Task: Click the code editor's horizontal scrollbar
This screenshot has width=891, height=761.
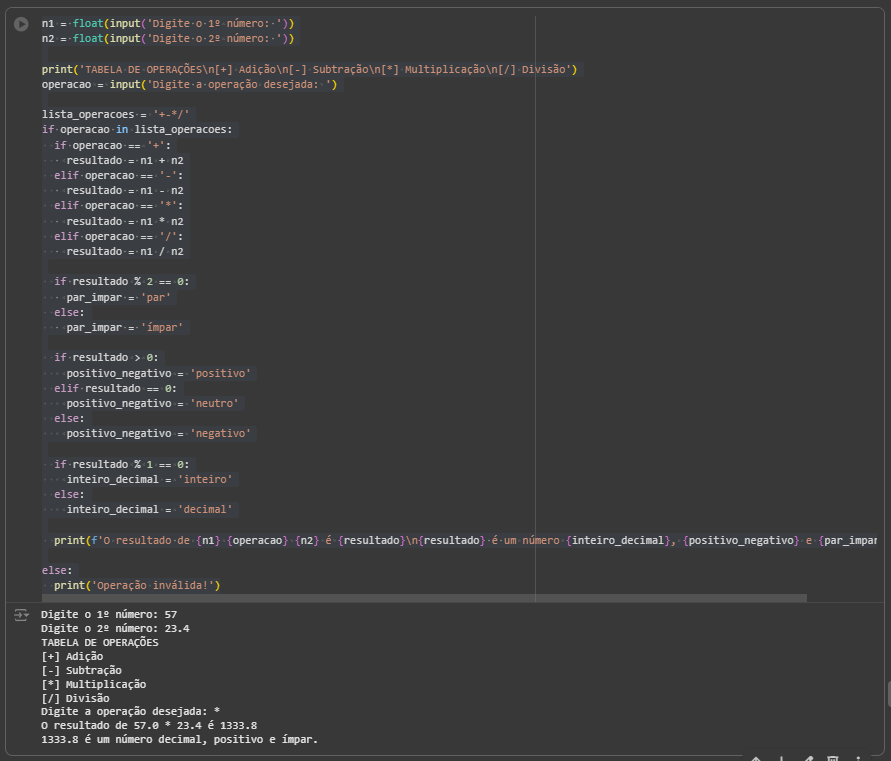Action: pyautogui.click(x=424, y=598)
